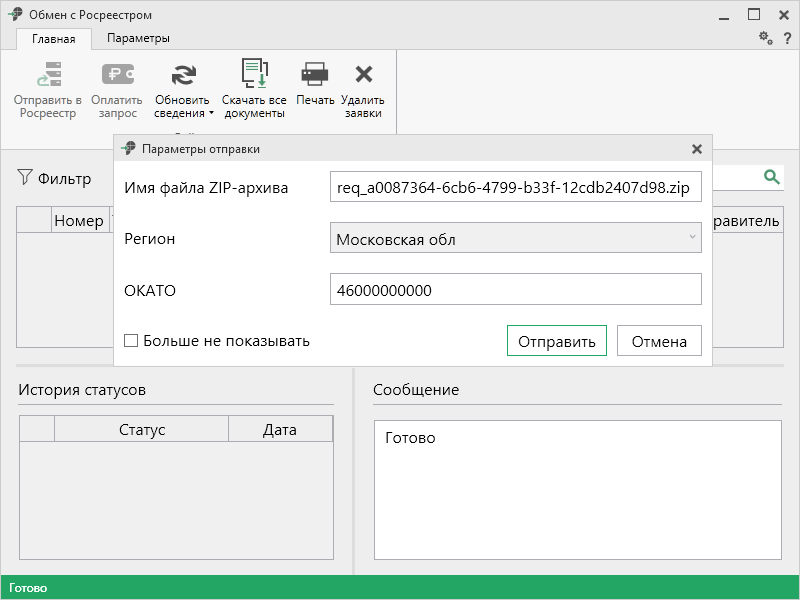Image resolution: width=800 pixels, height=600 pixels.
Task: Click the Refresh info icon
Action: (183, 76)
